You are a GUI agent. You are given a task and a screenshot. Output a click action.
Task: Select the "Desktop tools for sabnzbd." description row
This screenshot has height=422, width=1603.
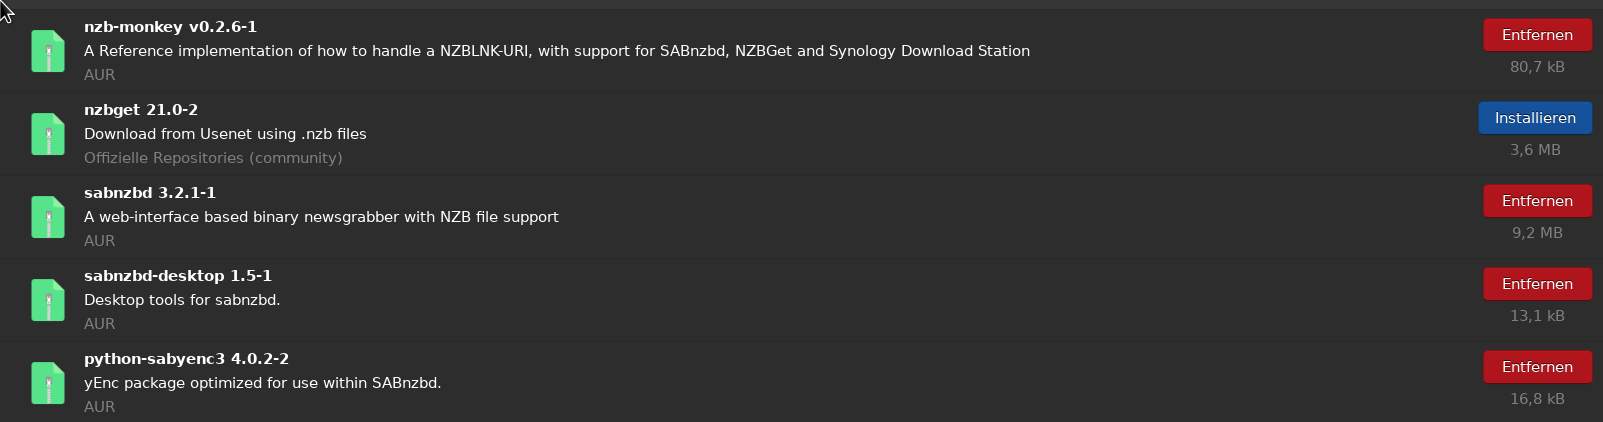pos(182,300)
